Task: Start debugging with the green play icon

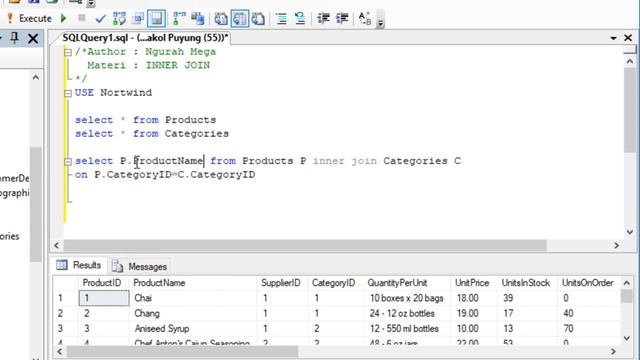Action: (63, 18)
